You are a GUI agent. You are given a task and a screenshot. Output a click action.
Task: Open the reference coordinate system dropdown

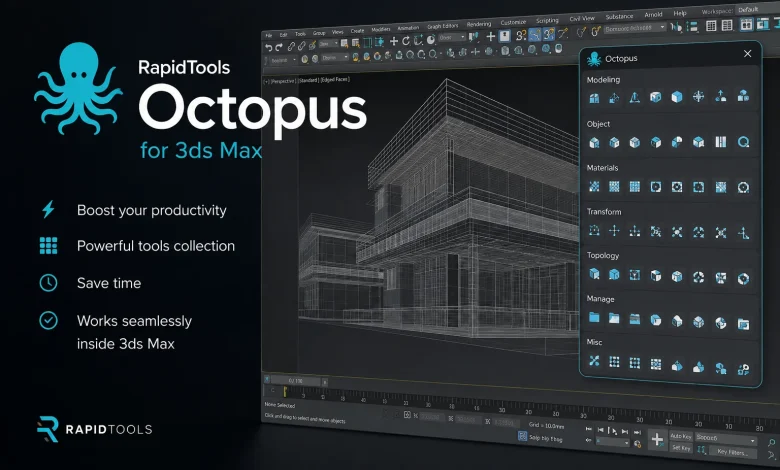tap(451, 37)
